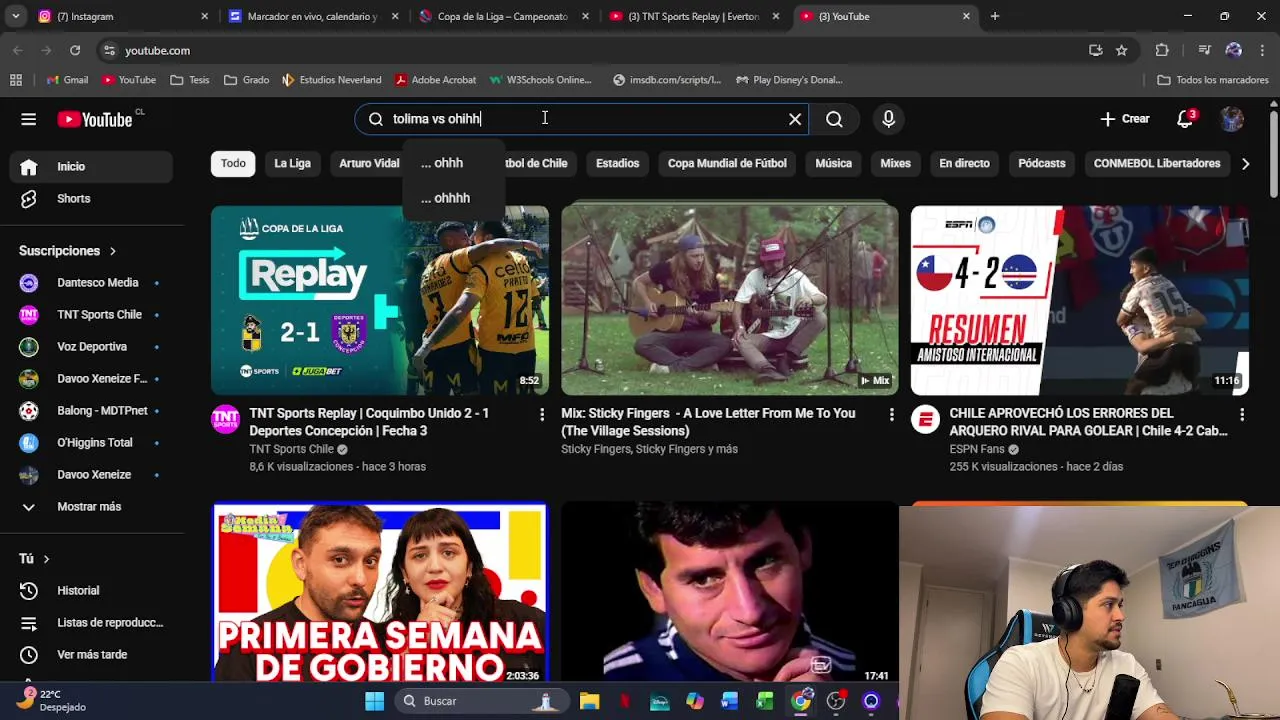1280x720 pixels.
Task: Expand the Tú section chevron
Action: click(x=45, y=559)
